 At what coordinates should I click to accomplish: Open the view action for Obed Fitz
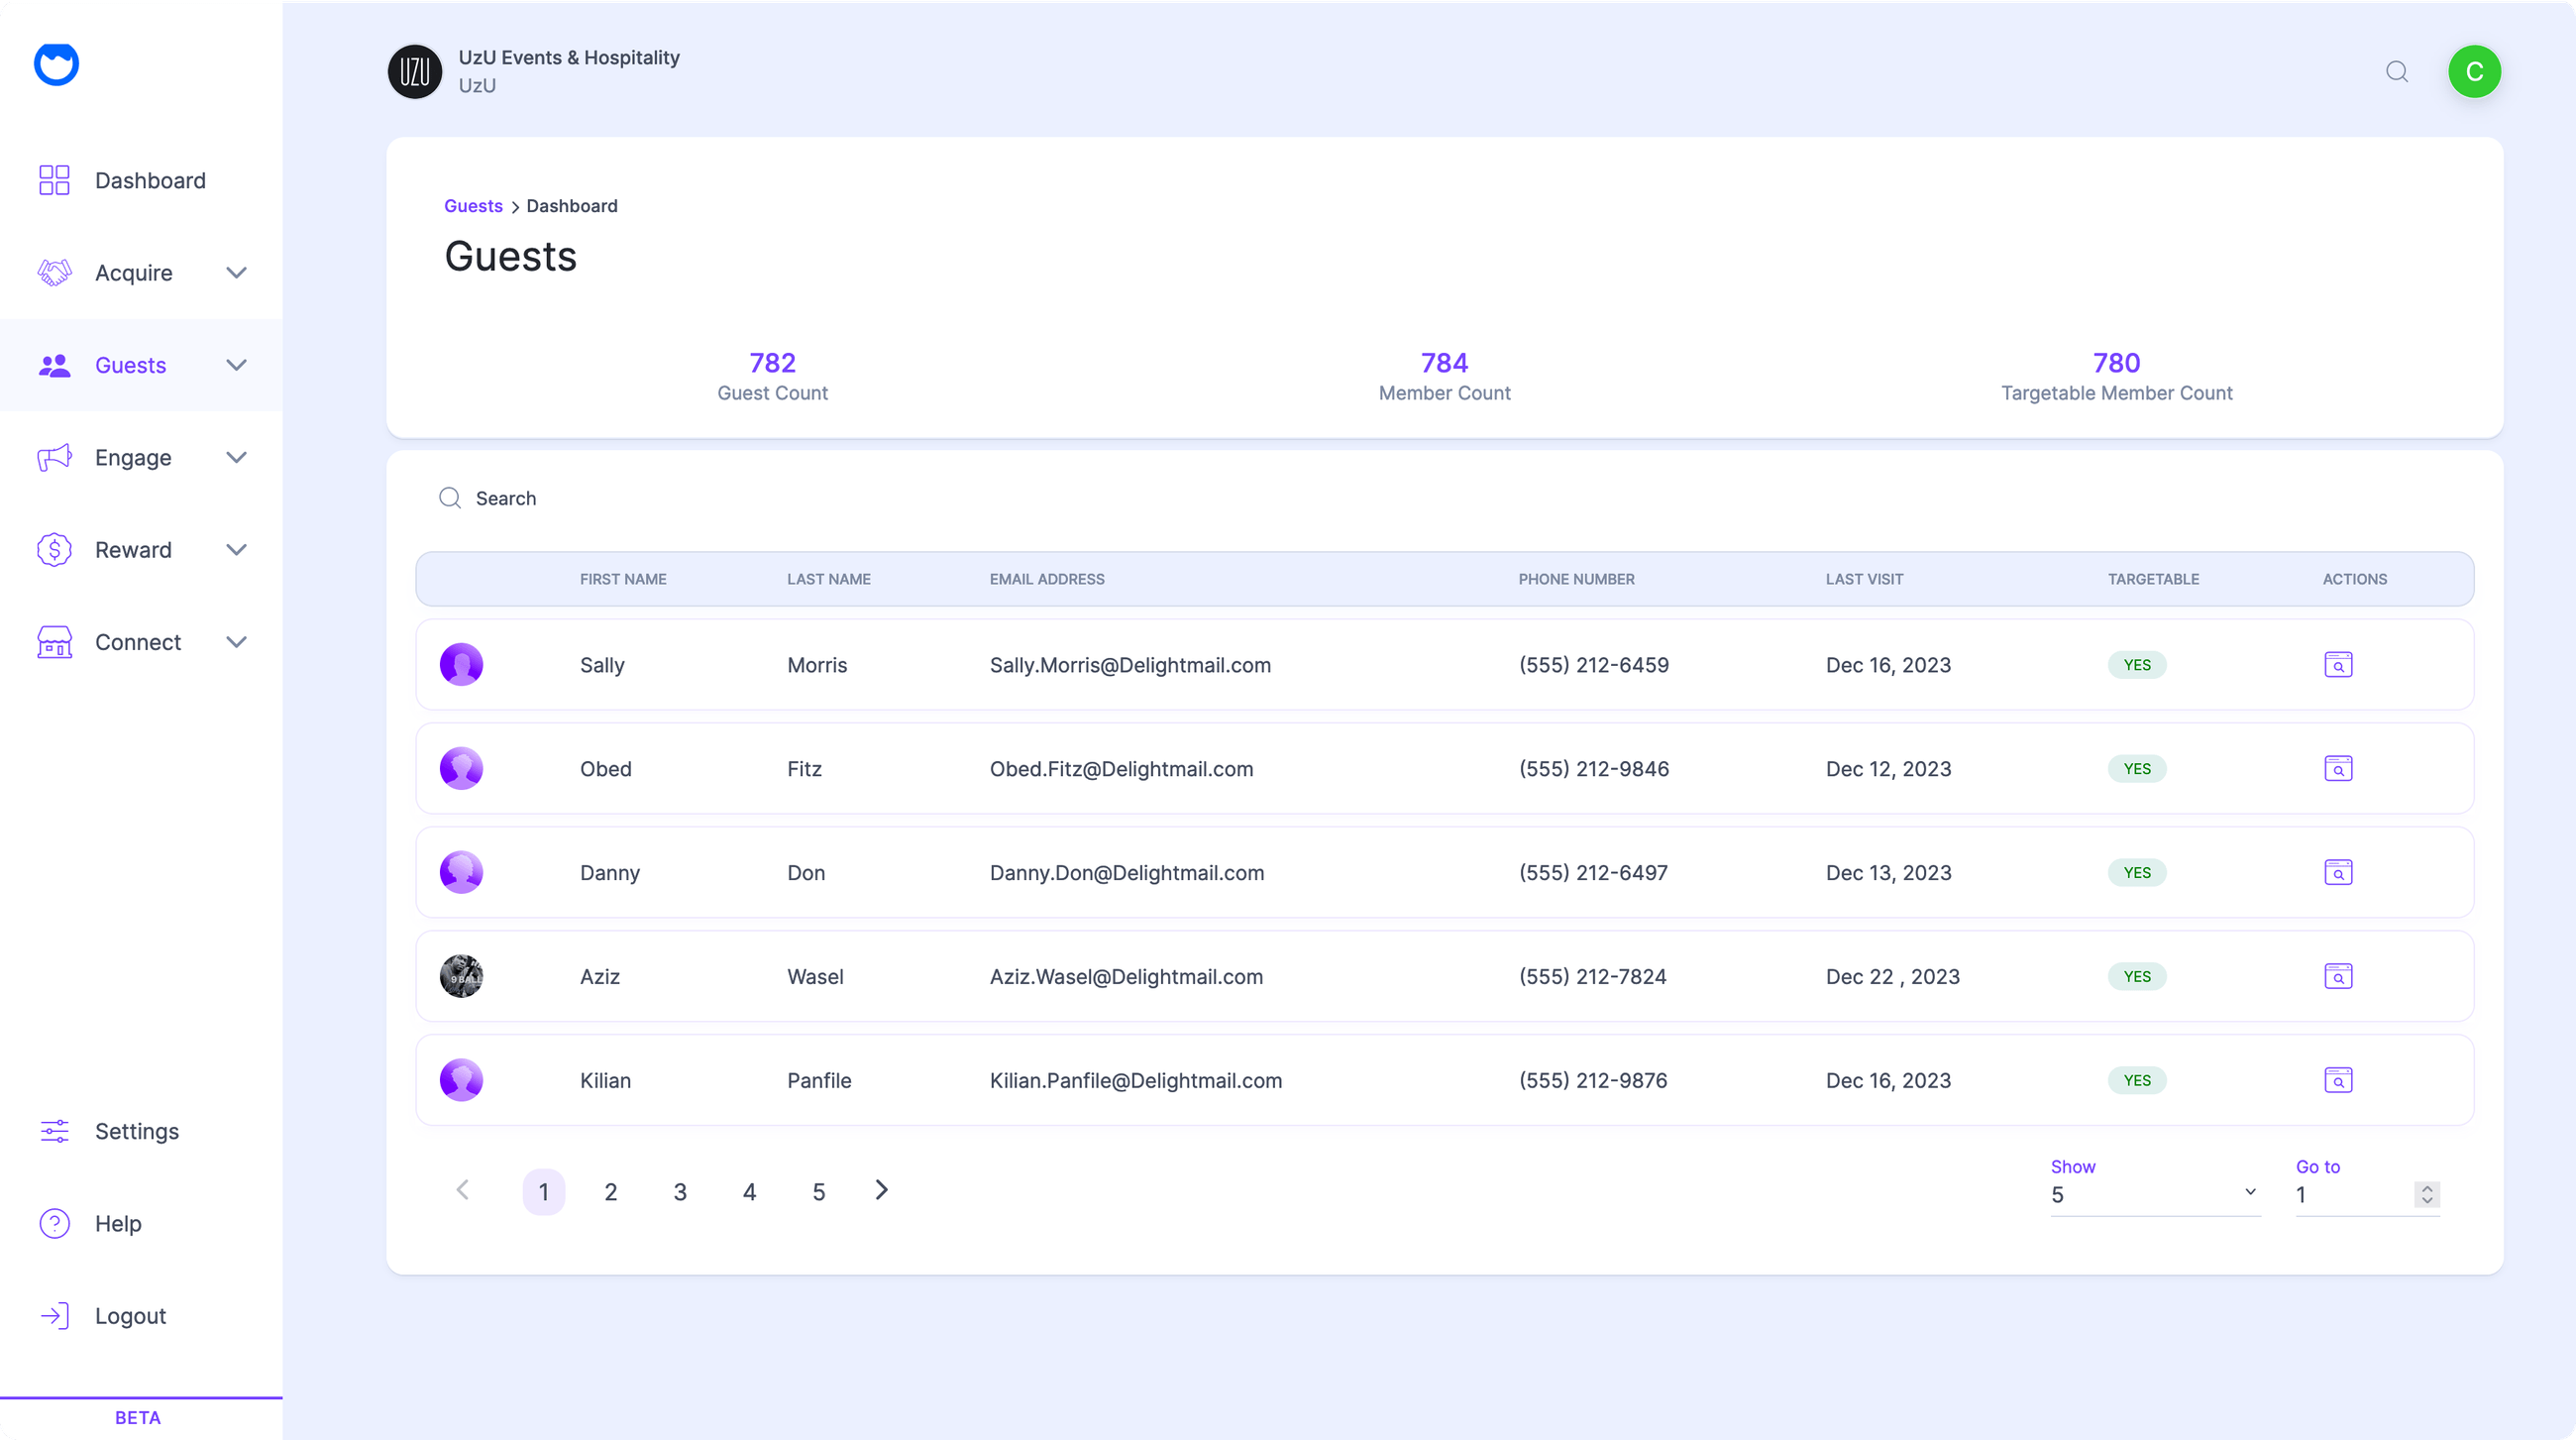point(2337,769)
